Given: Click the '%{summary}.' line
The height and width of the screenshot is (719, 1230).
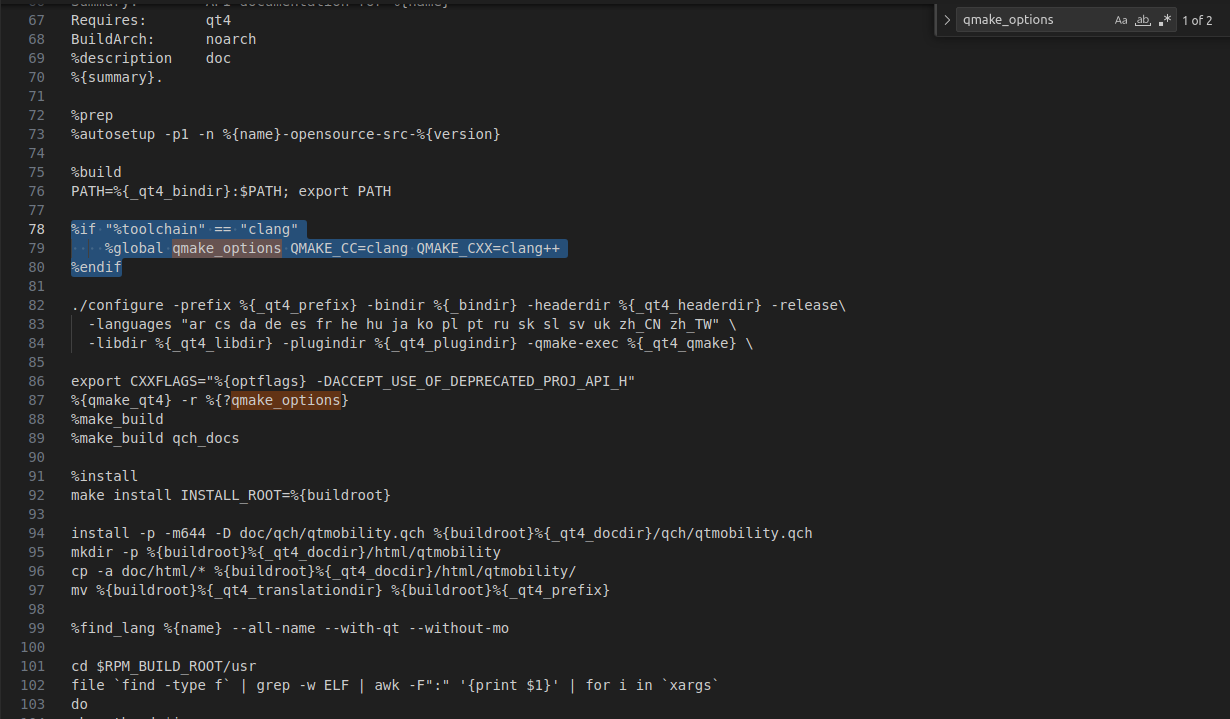Looking at the screenshot, I should pos(117,77).
